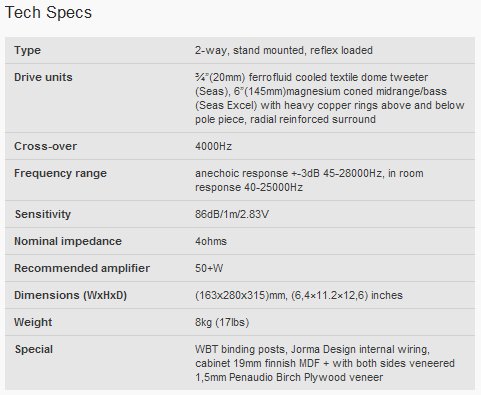Click the ferrofluid cooled tweeter description
Viewport: 481px width, 395px height.
tap(330, 98)
